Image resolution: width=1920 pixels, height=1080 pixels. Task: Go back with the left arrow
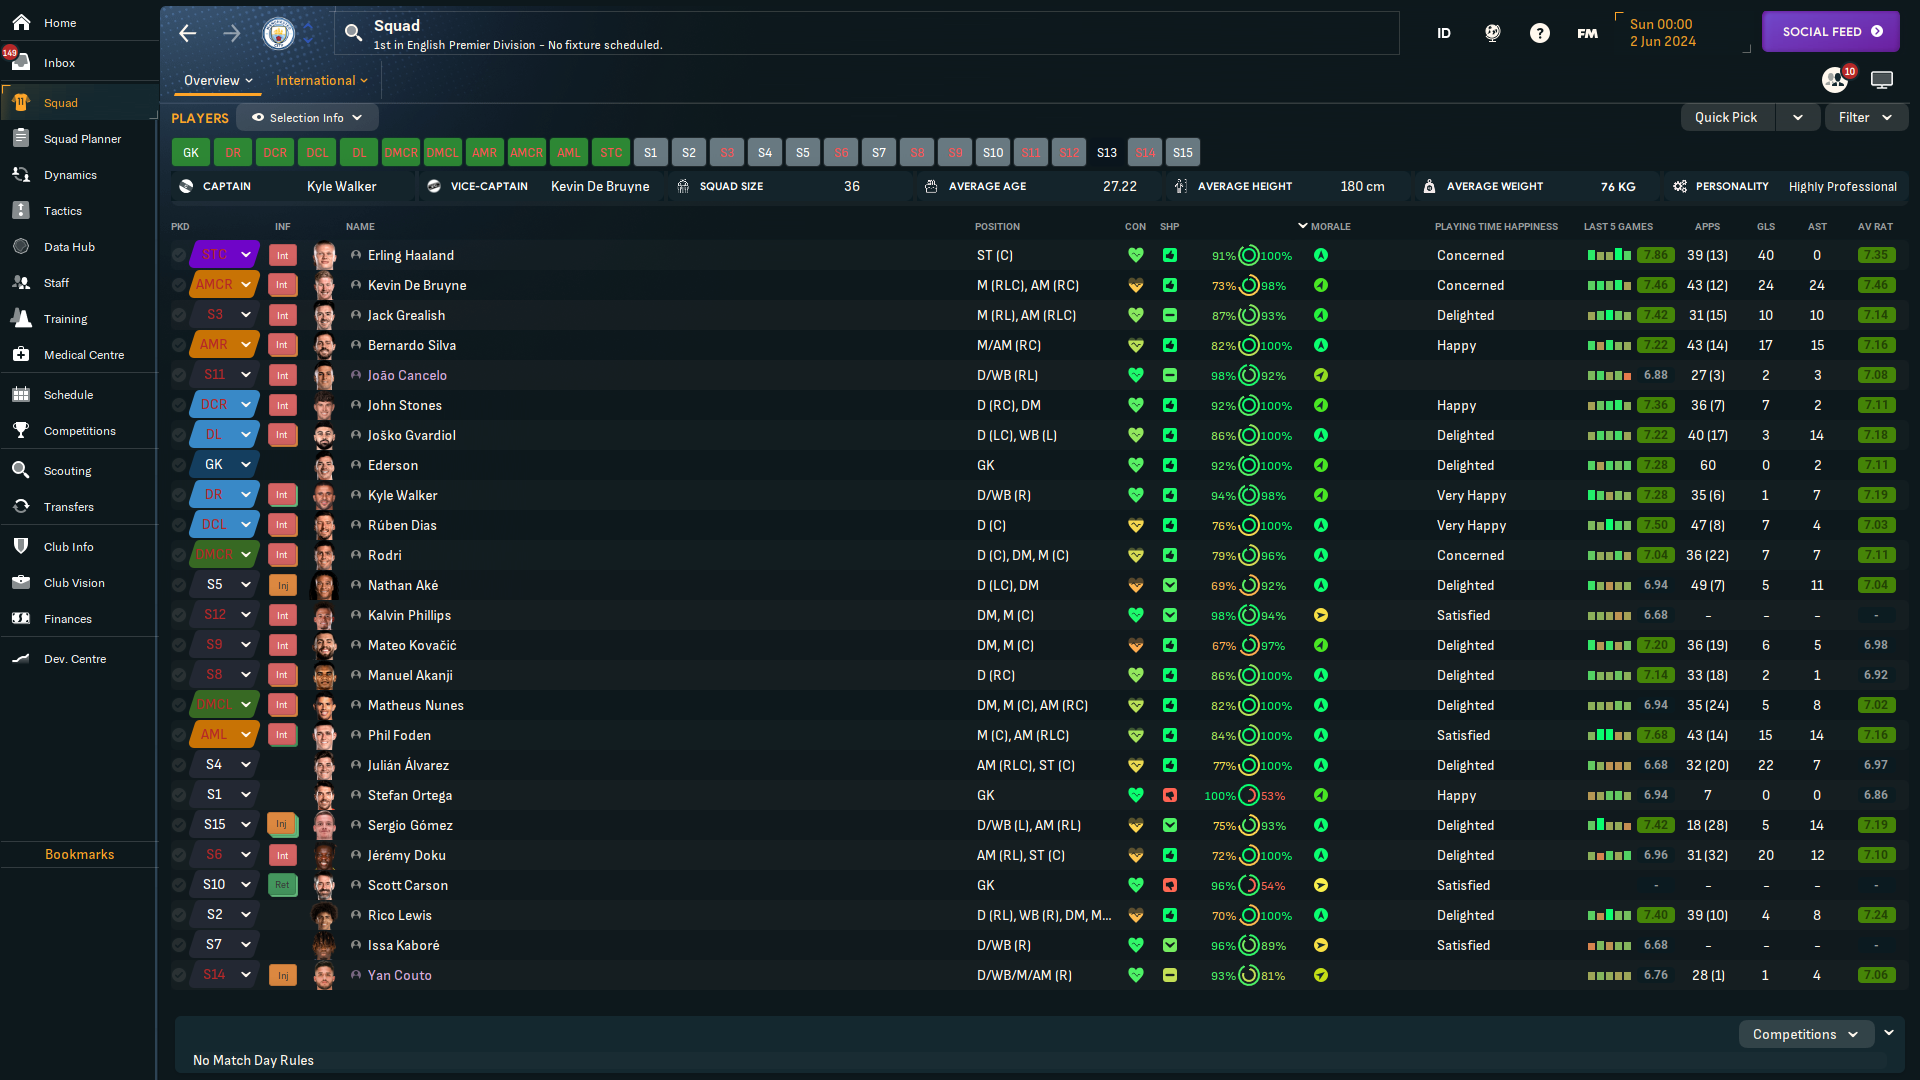[x=188, y=33]
